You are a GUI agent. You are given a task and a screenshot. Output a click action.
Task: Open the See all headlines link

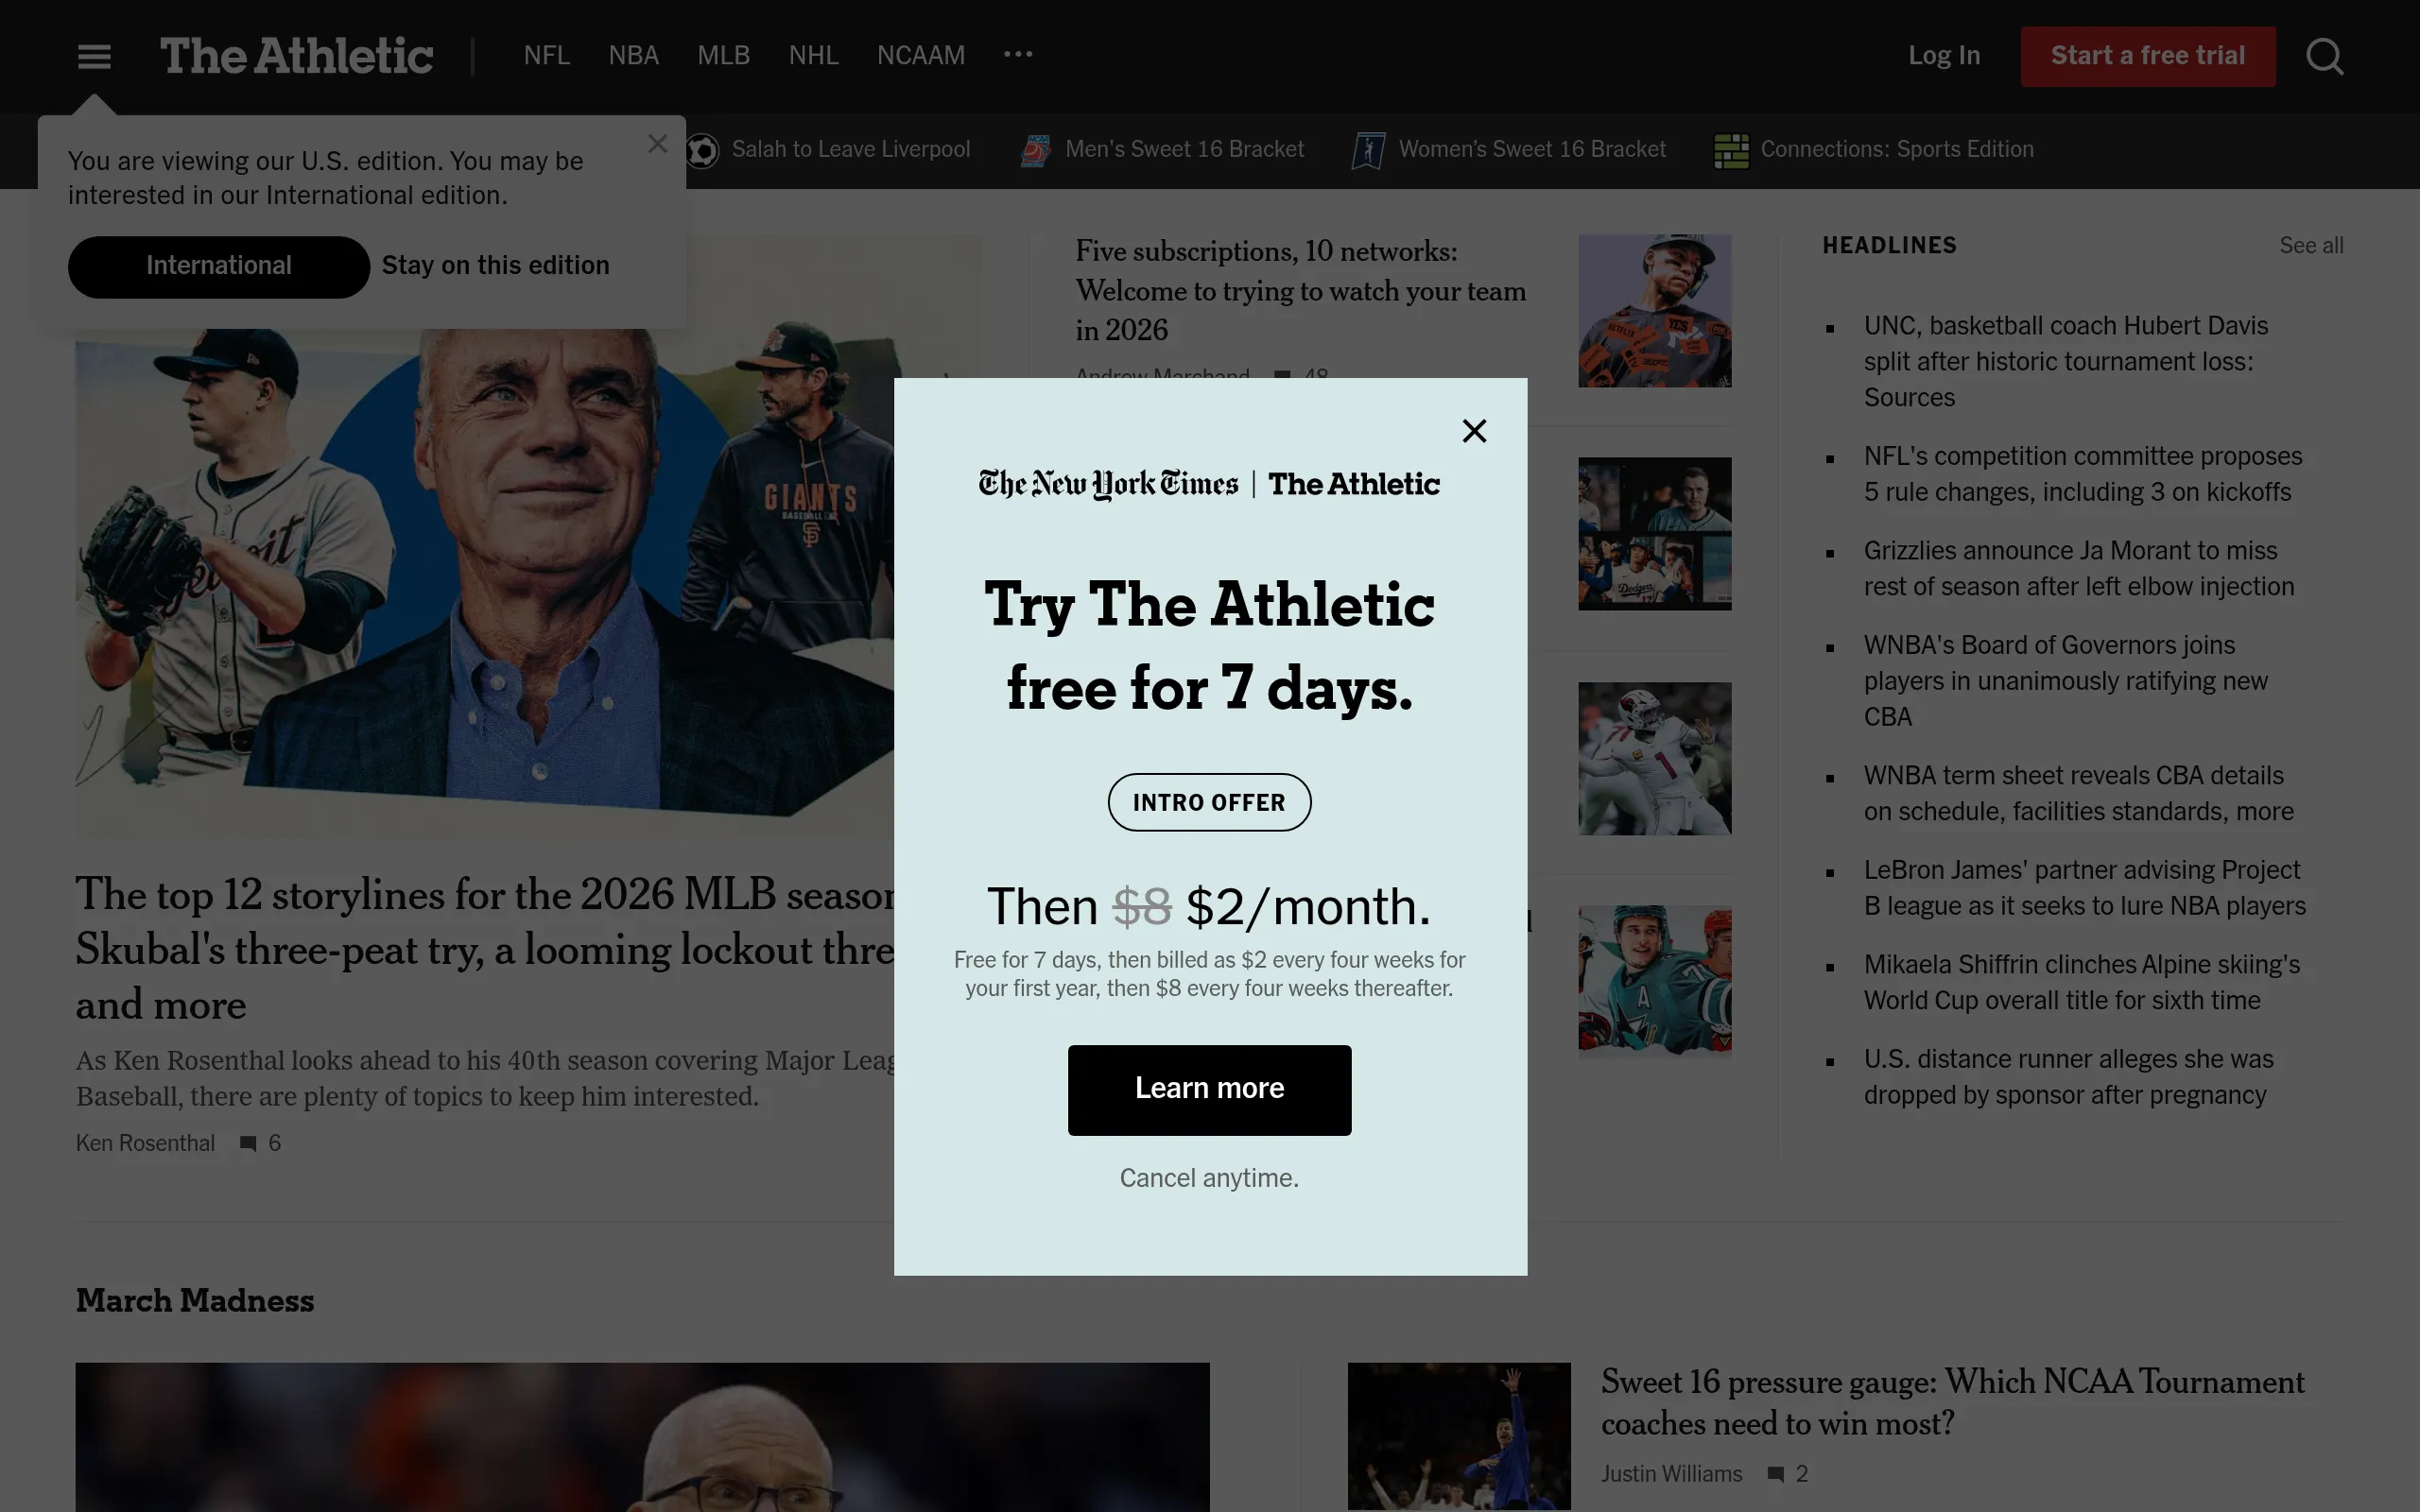point(2312,245)
